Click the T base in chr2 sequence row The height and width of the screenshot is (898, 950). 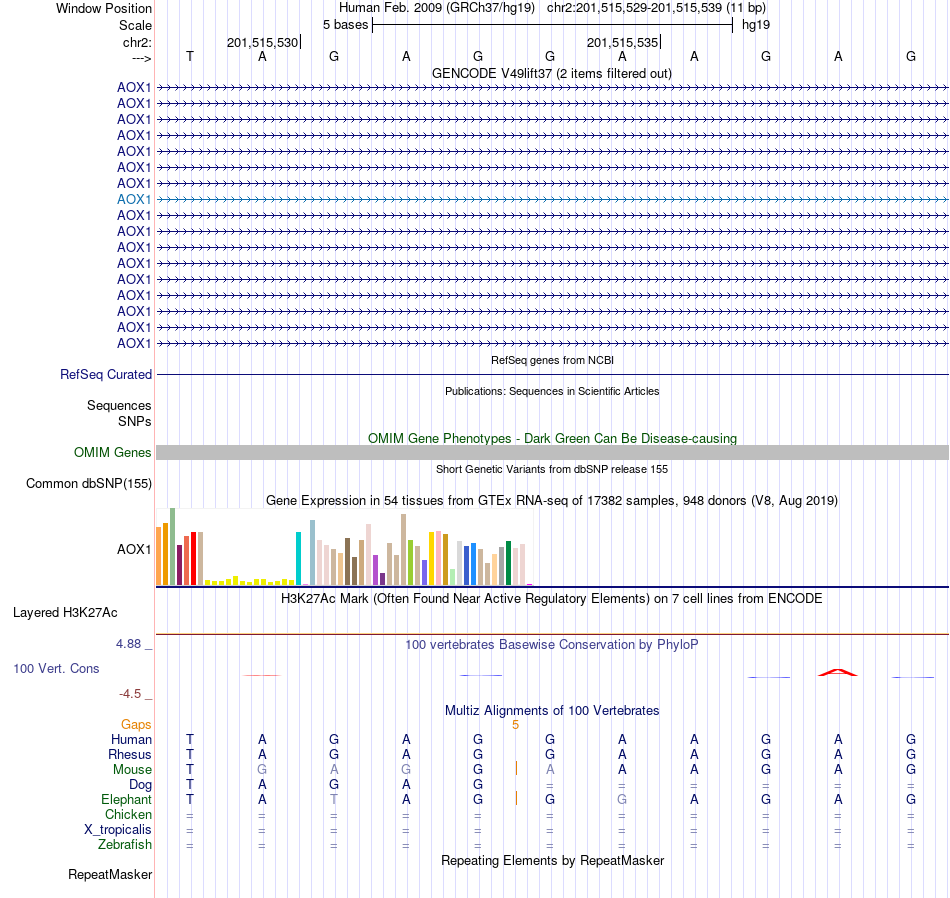click(190, 56)
